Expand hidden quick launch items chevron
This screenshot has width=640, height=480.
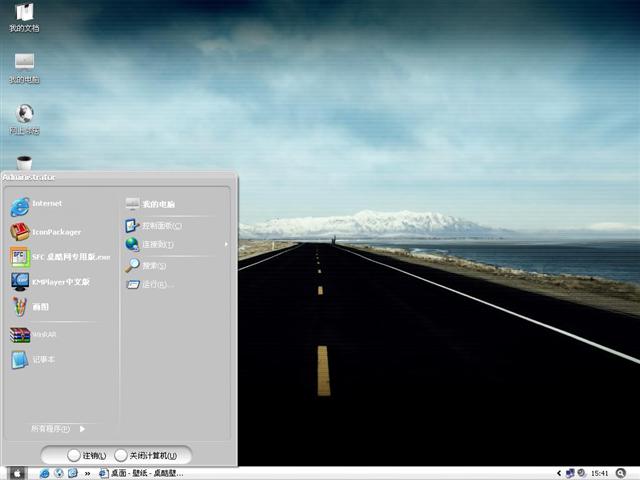point(87,473)
